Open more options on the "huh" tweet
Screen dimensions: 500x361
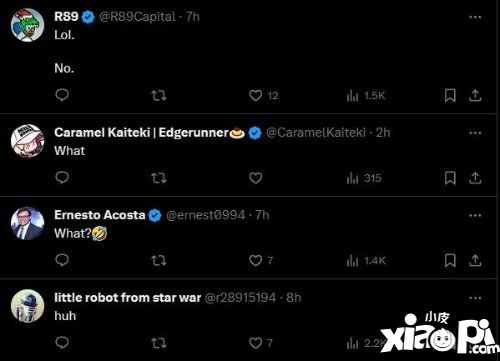pos(475,298)
